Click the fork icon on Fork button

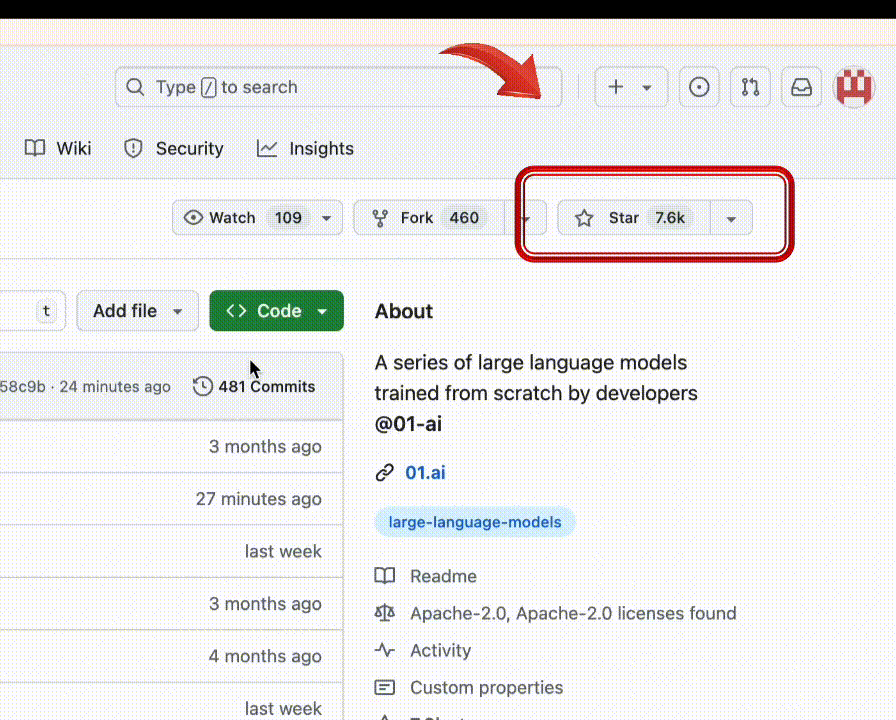pyautogui.click(x=380, y=218)
